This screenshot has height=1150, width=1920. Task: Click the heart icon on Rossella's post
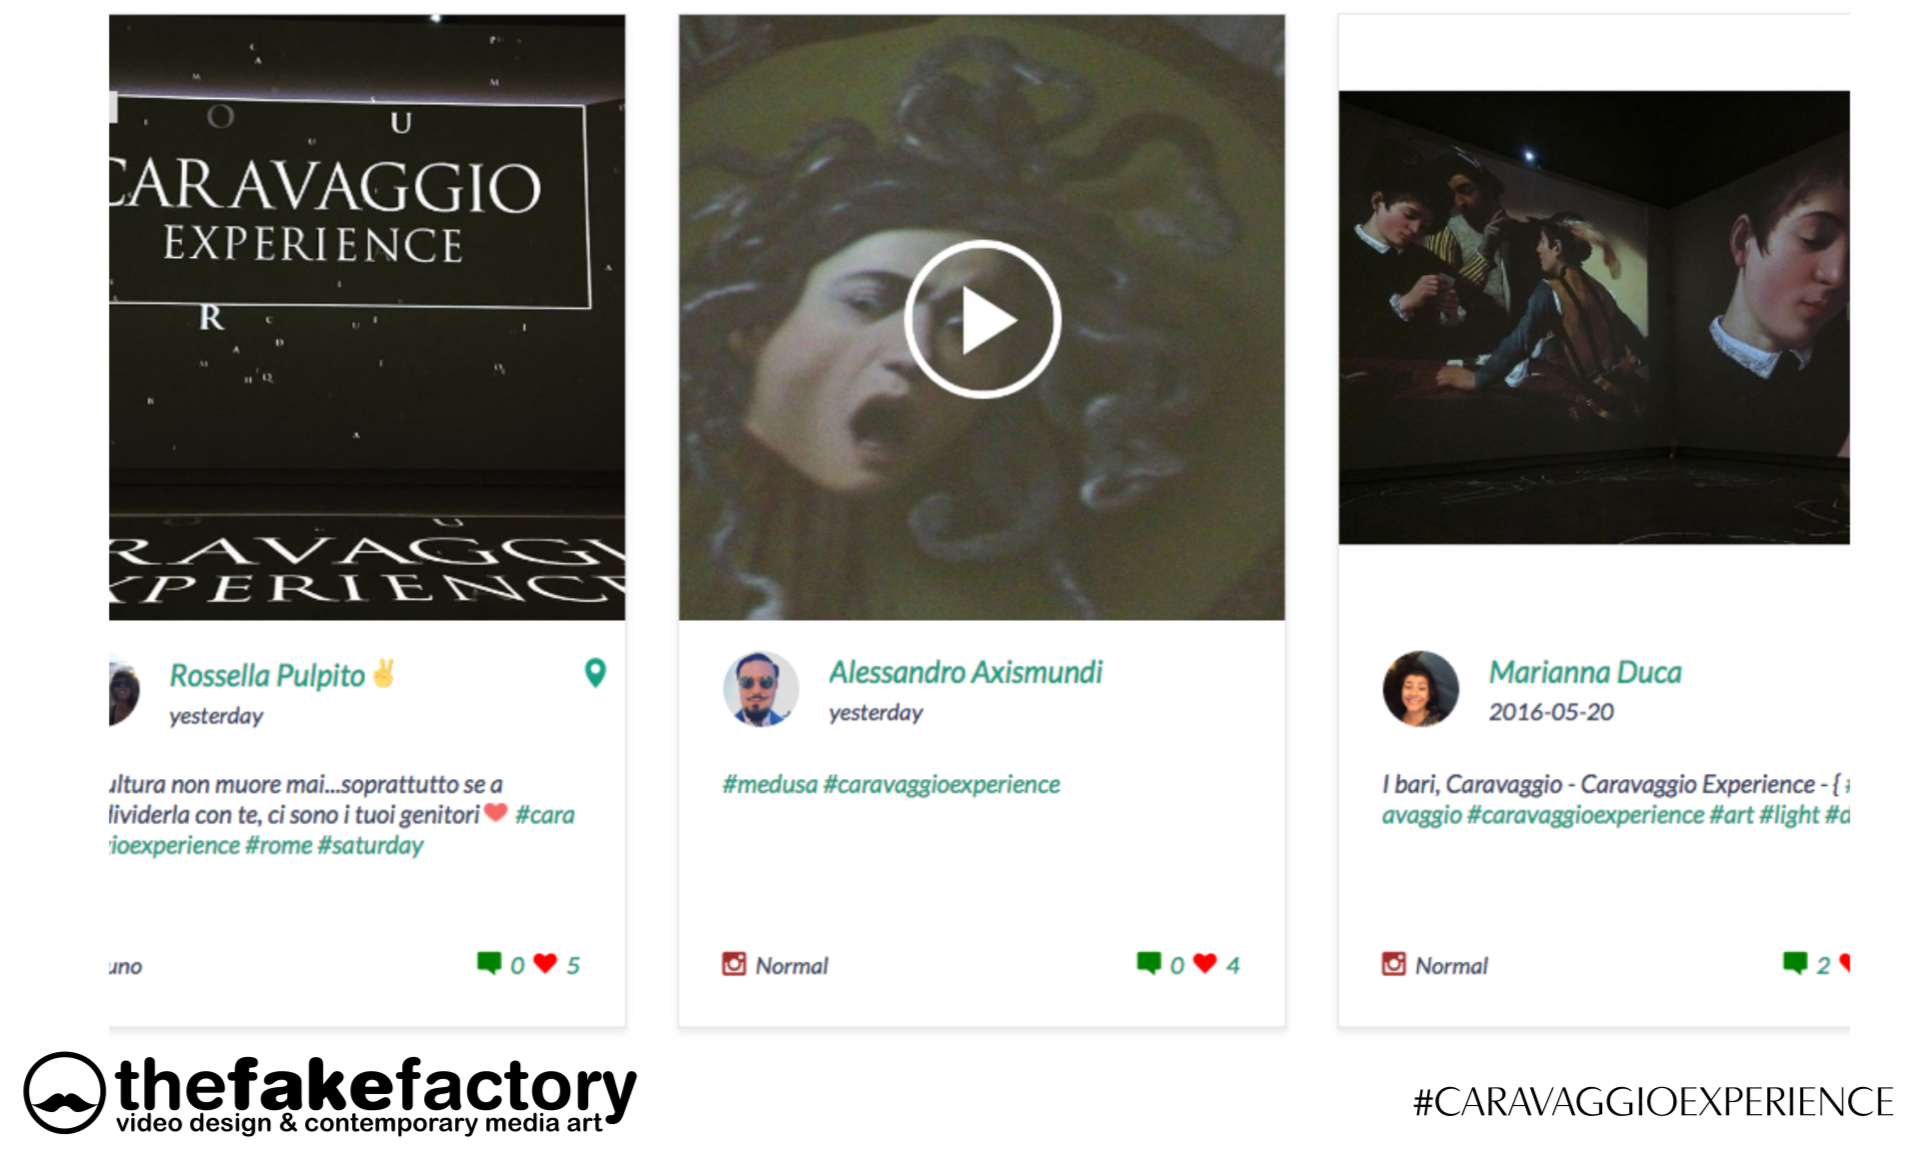click(545, 963)
